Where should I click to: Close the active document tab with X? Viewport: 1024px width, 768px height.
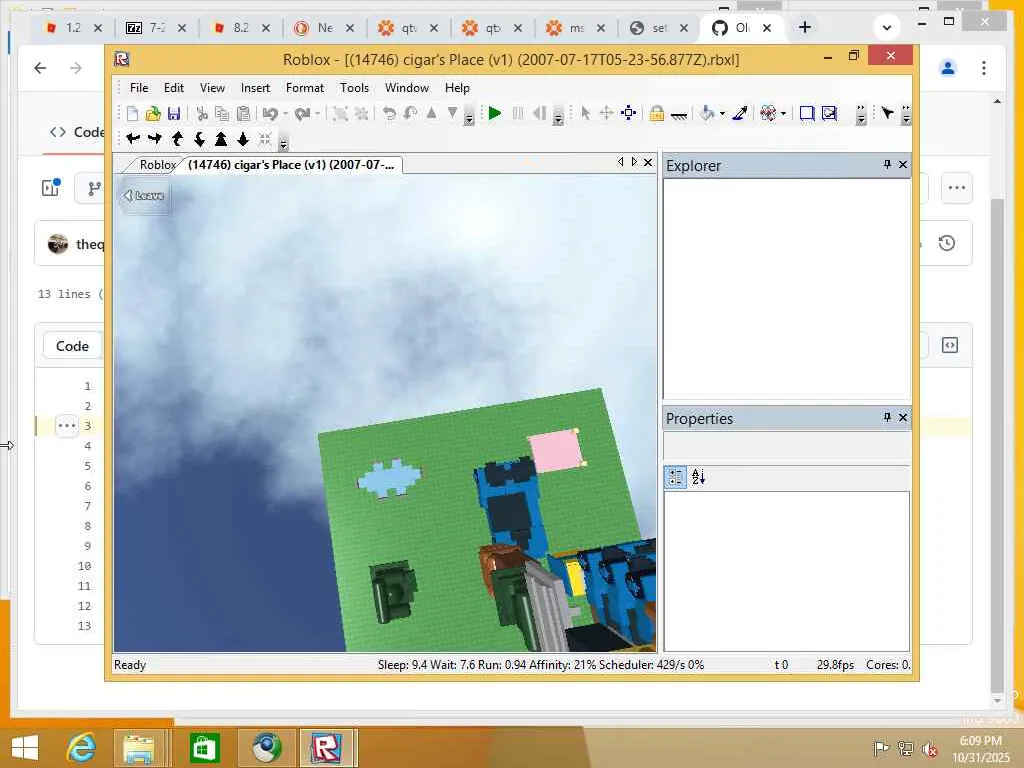648,162
